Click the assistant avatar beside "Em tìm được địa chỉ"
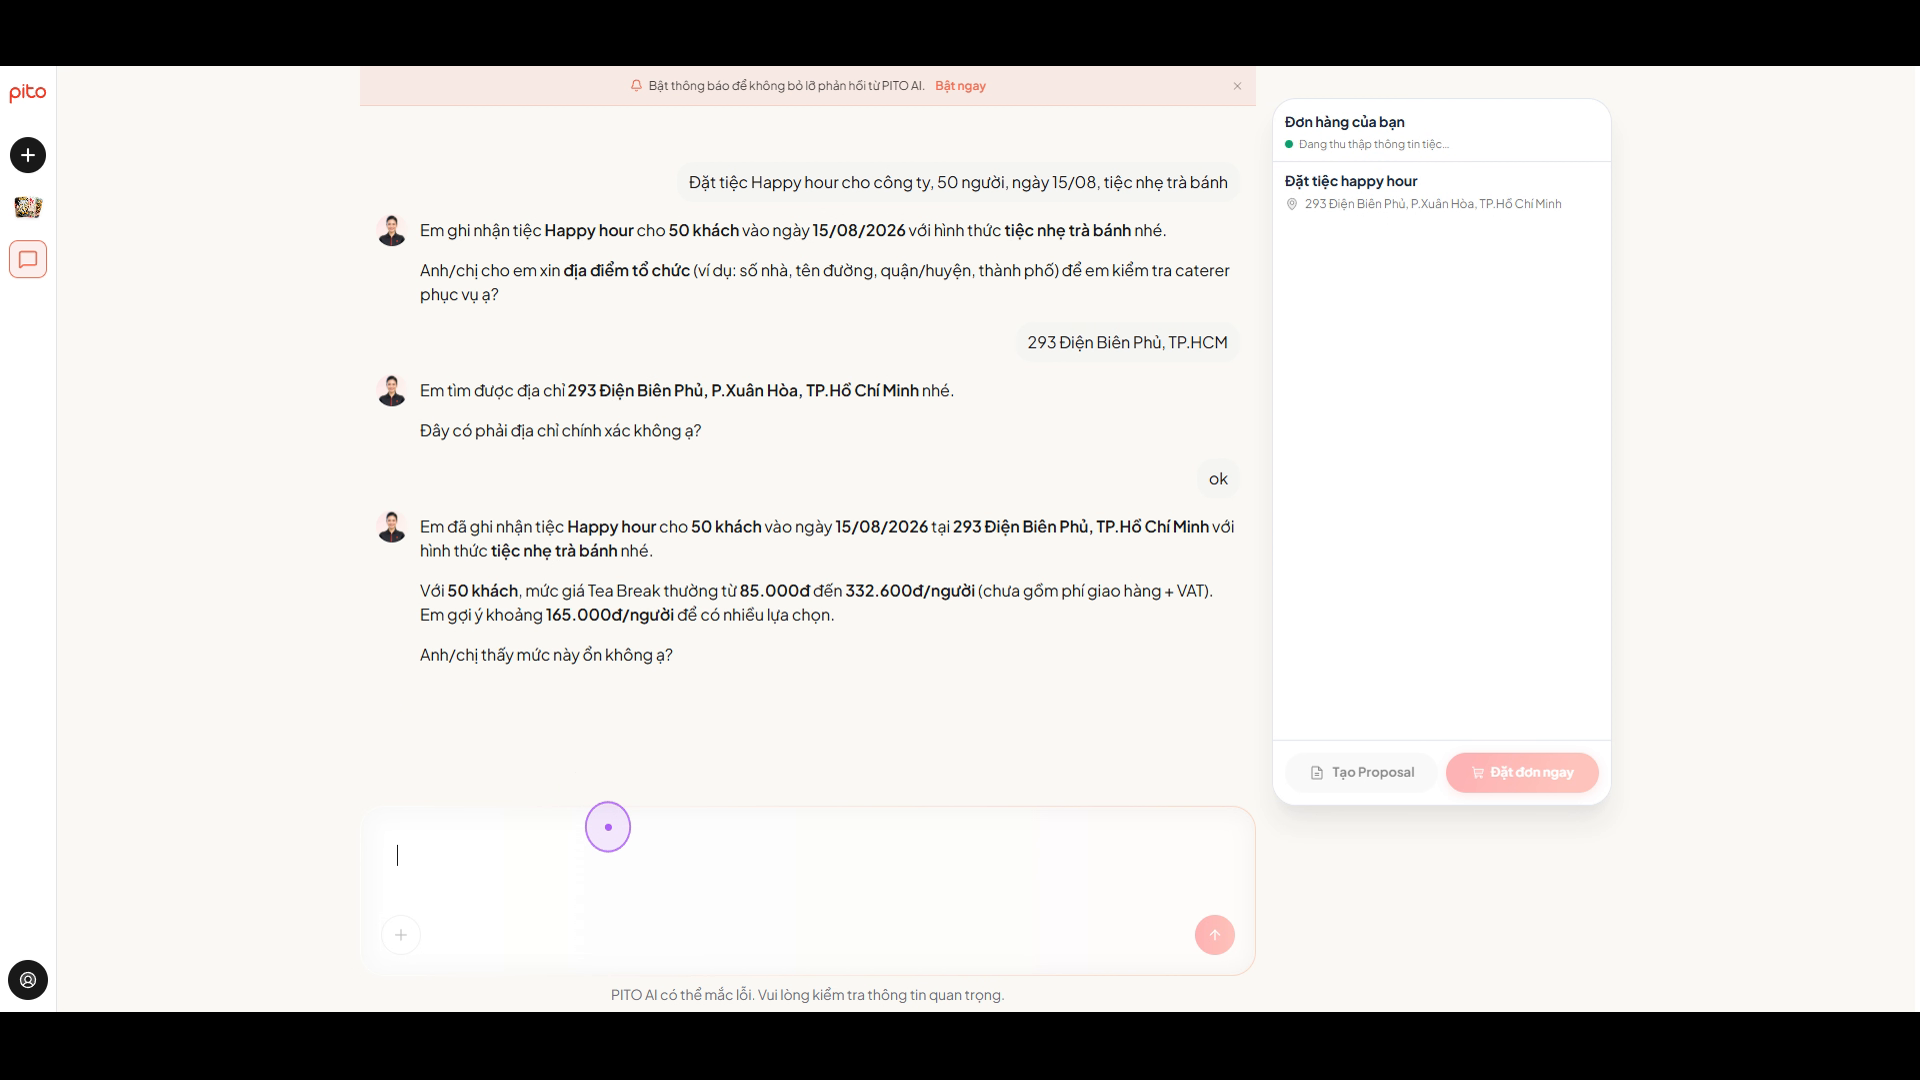The image size is (1920, 1080). (391, 390)
